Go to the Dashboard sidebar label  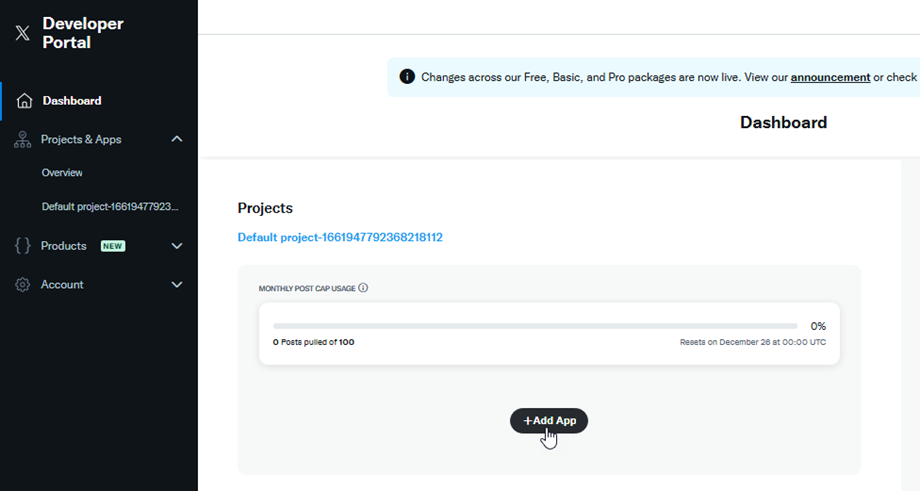[x=72, y=101]
